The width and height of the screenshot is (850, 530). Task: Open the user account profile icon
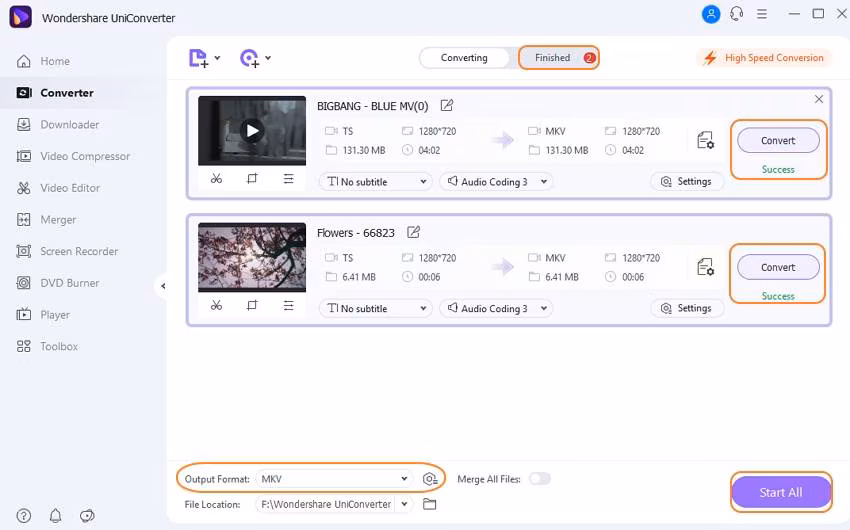711,14
